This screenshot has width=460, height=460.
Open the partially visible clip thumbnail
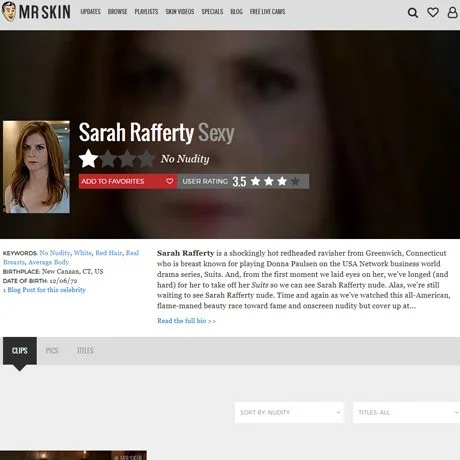(x=73, y=455)
